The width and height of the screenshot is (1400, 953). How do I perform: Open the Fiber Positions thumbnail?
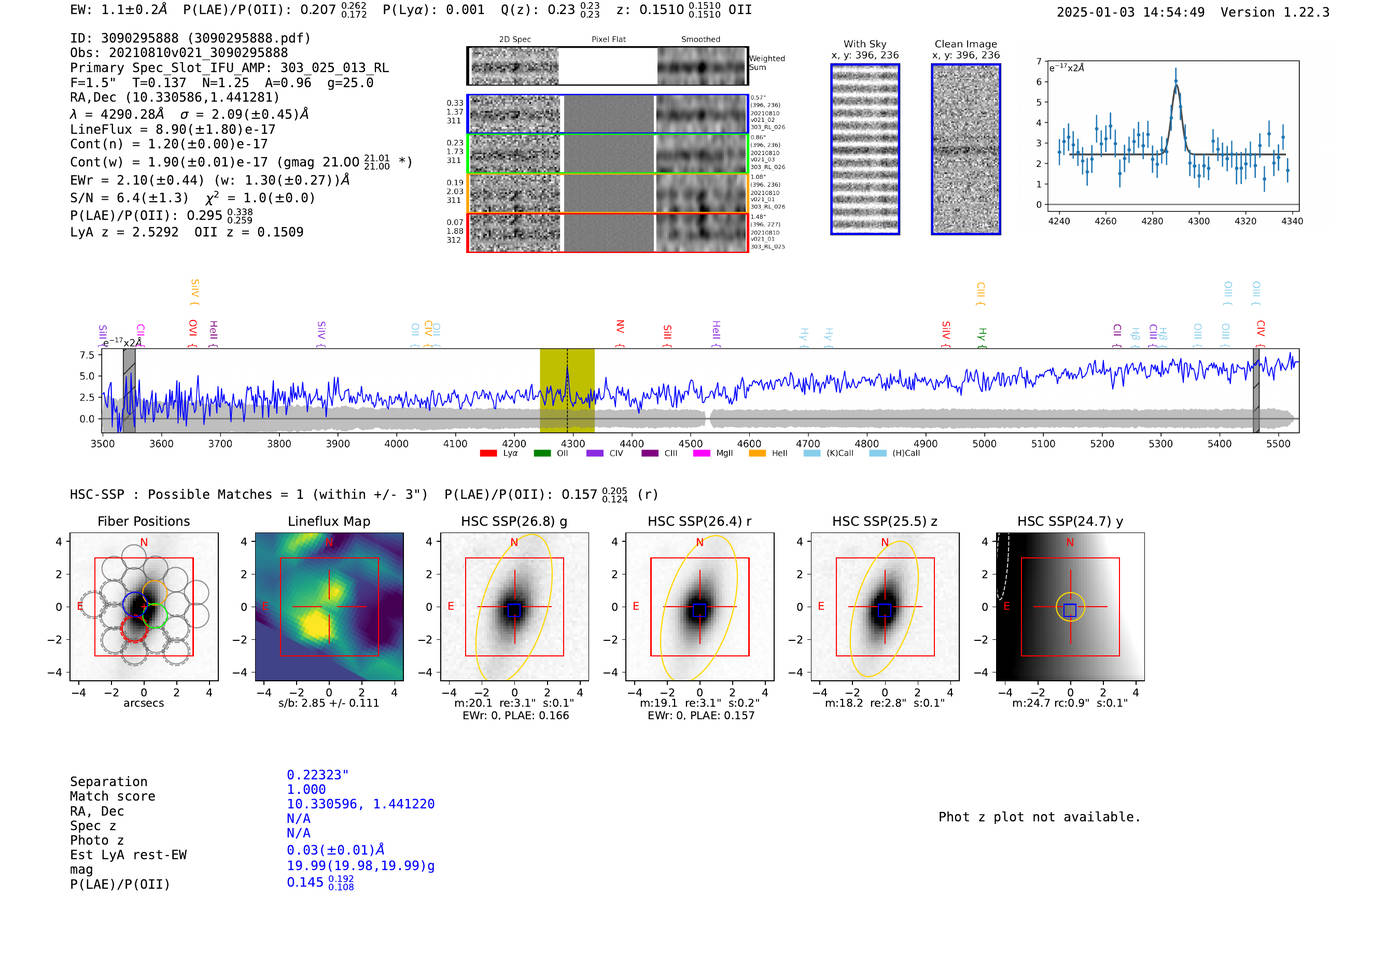tap(144, 607)
